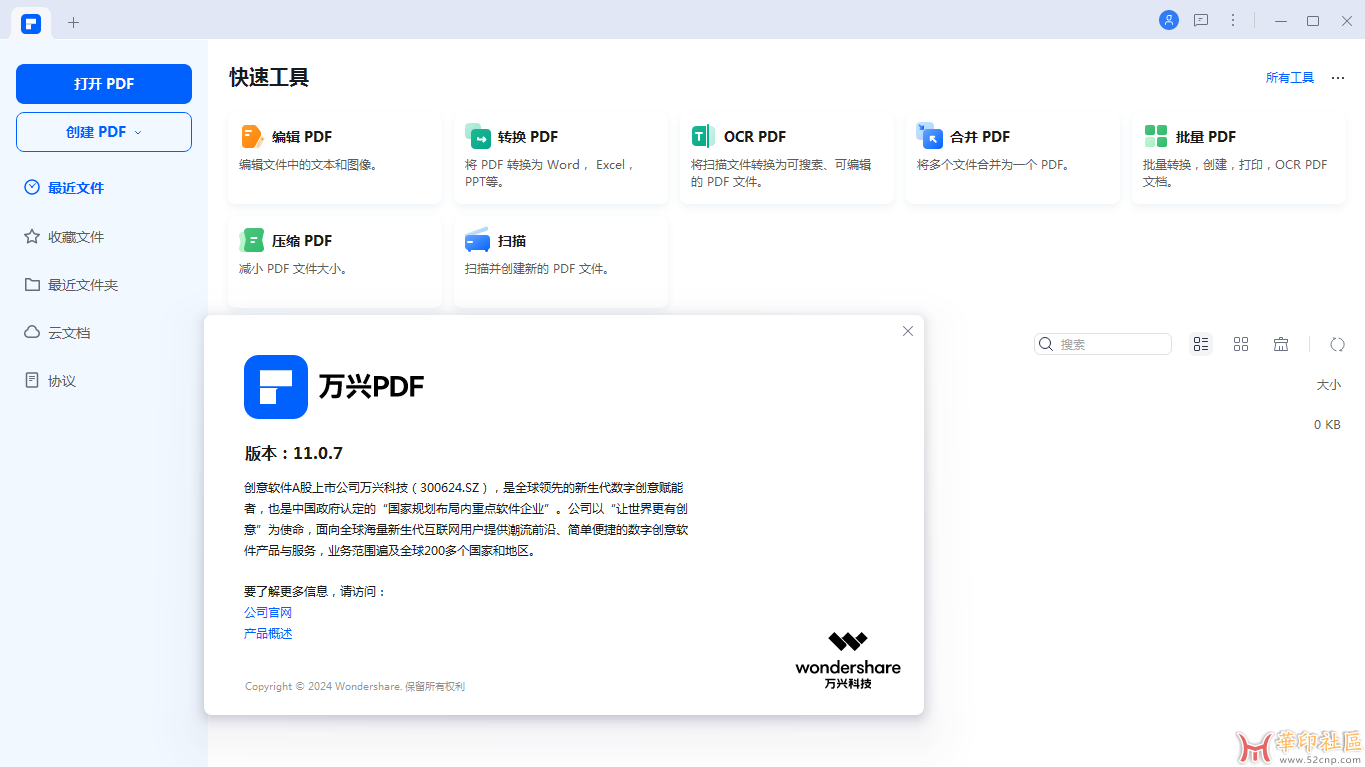
Task: Select 收藏文件 in sidebar
Action: tap(76, 237)
